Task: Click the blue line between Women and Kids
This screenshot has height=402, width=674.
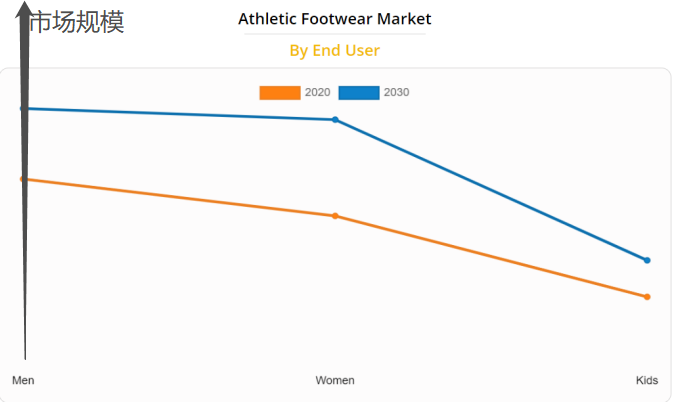Action: click(491, 190)
